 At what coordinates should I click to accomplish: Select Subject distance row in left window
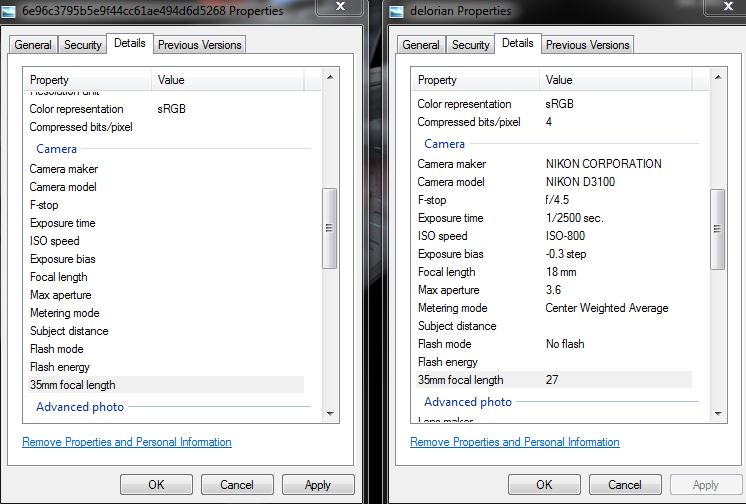point(166,331)
